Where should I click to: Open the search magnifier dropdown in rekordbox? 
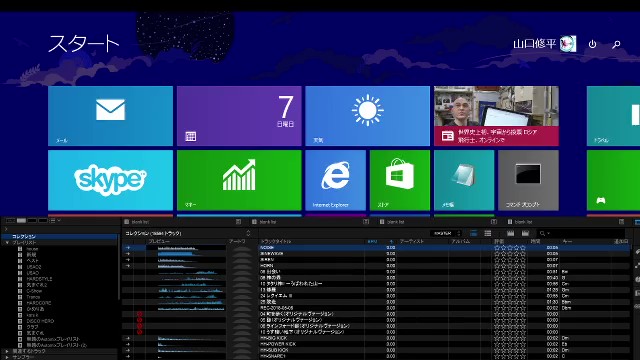544,233
